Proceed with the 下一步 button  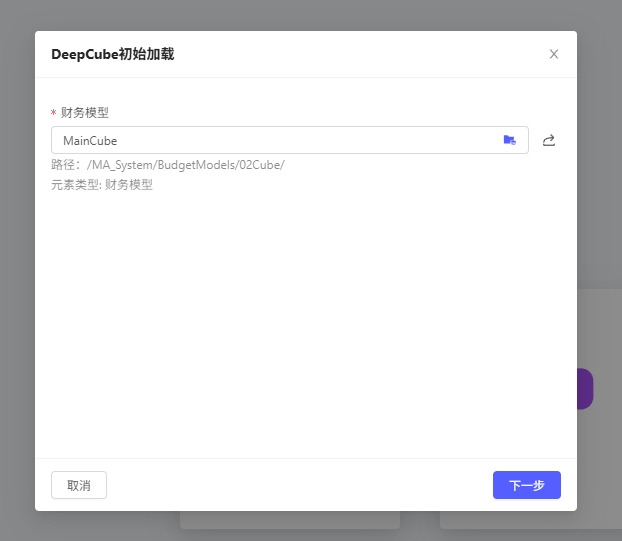(x=527, y=485)
